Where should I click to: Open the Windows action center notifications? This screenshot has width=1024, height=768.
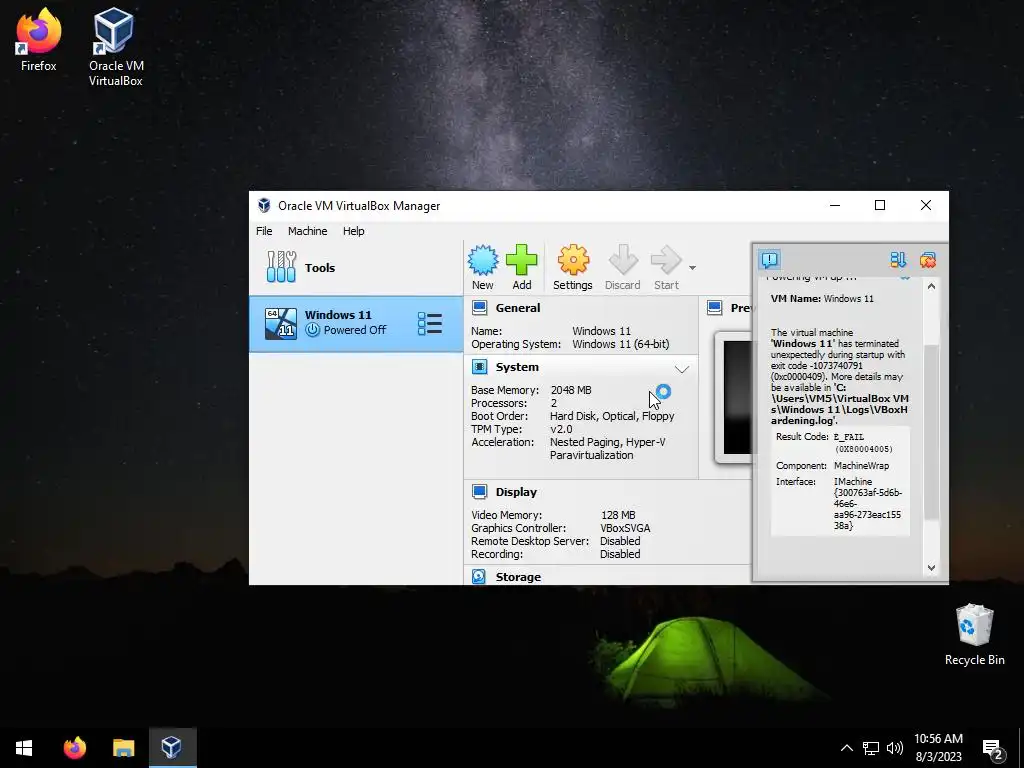pyautogui.click(x=993, y=748)
